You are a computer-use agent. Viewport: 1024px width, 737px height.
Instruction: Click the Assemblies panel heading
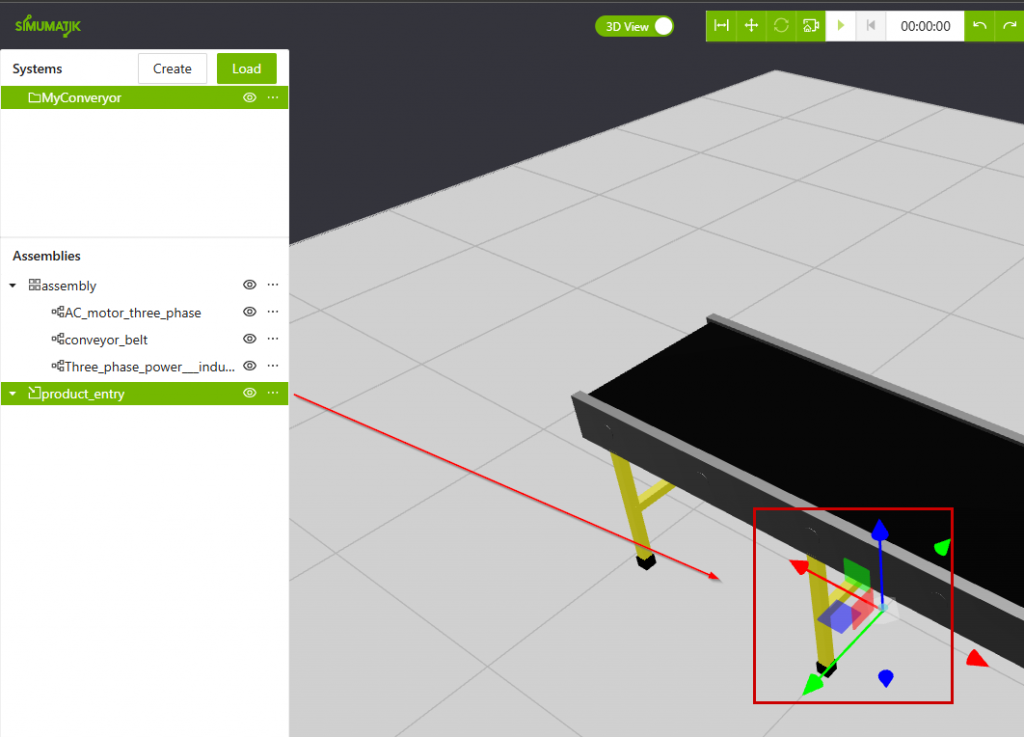pos(46,256)
